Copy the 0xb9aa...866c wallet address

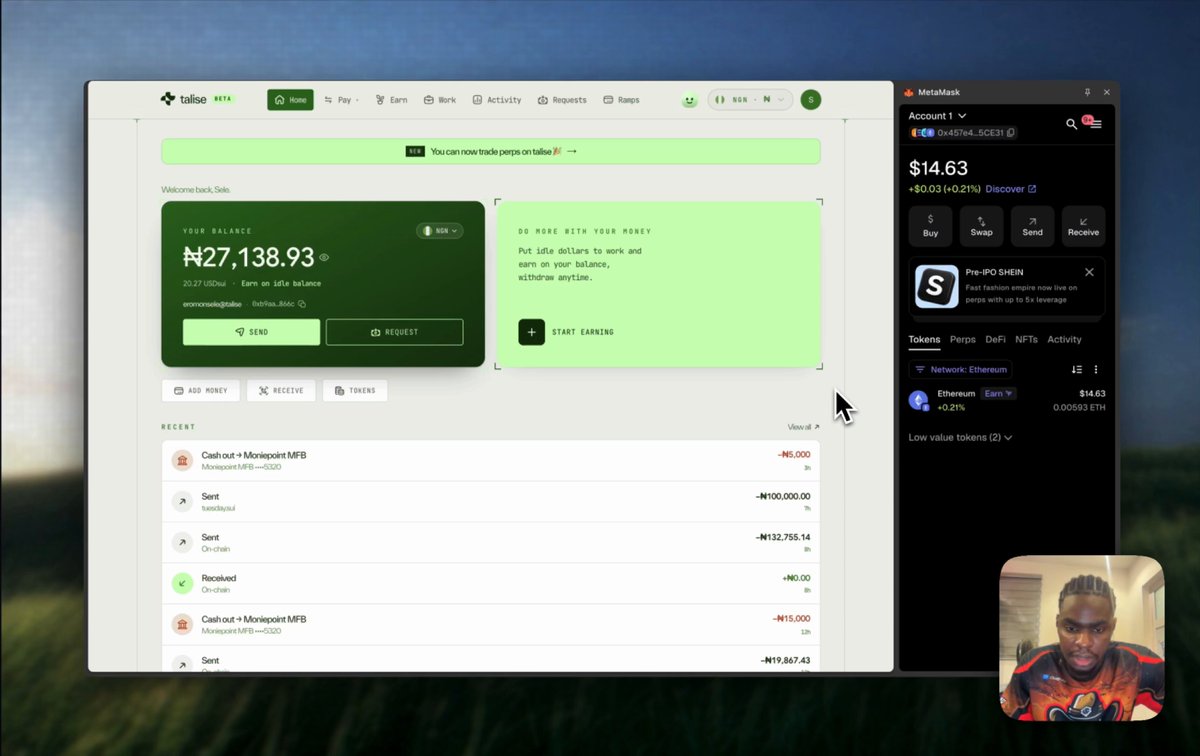tap(301, 304)
